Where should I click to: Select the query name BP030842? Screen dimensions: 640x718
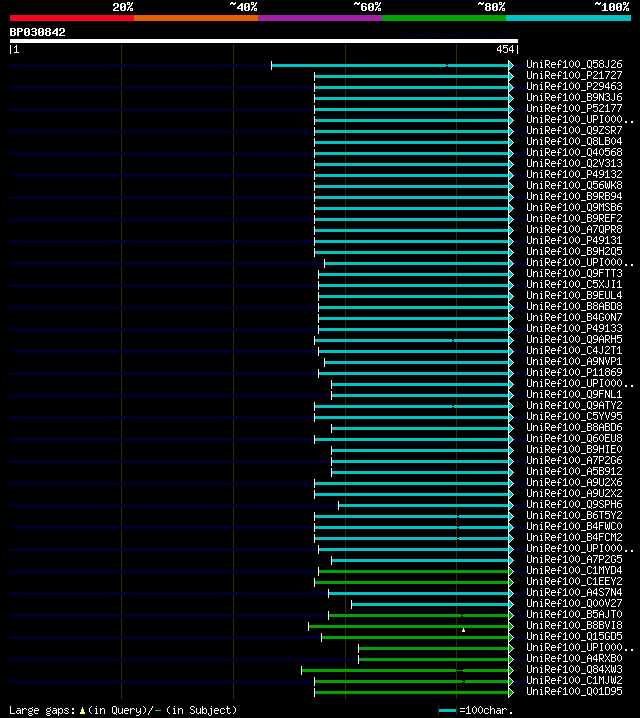pyautogui.click(x=38, y=32)
